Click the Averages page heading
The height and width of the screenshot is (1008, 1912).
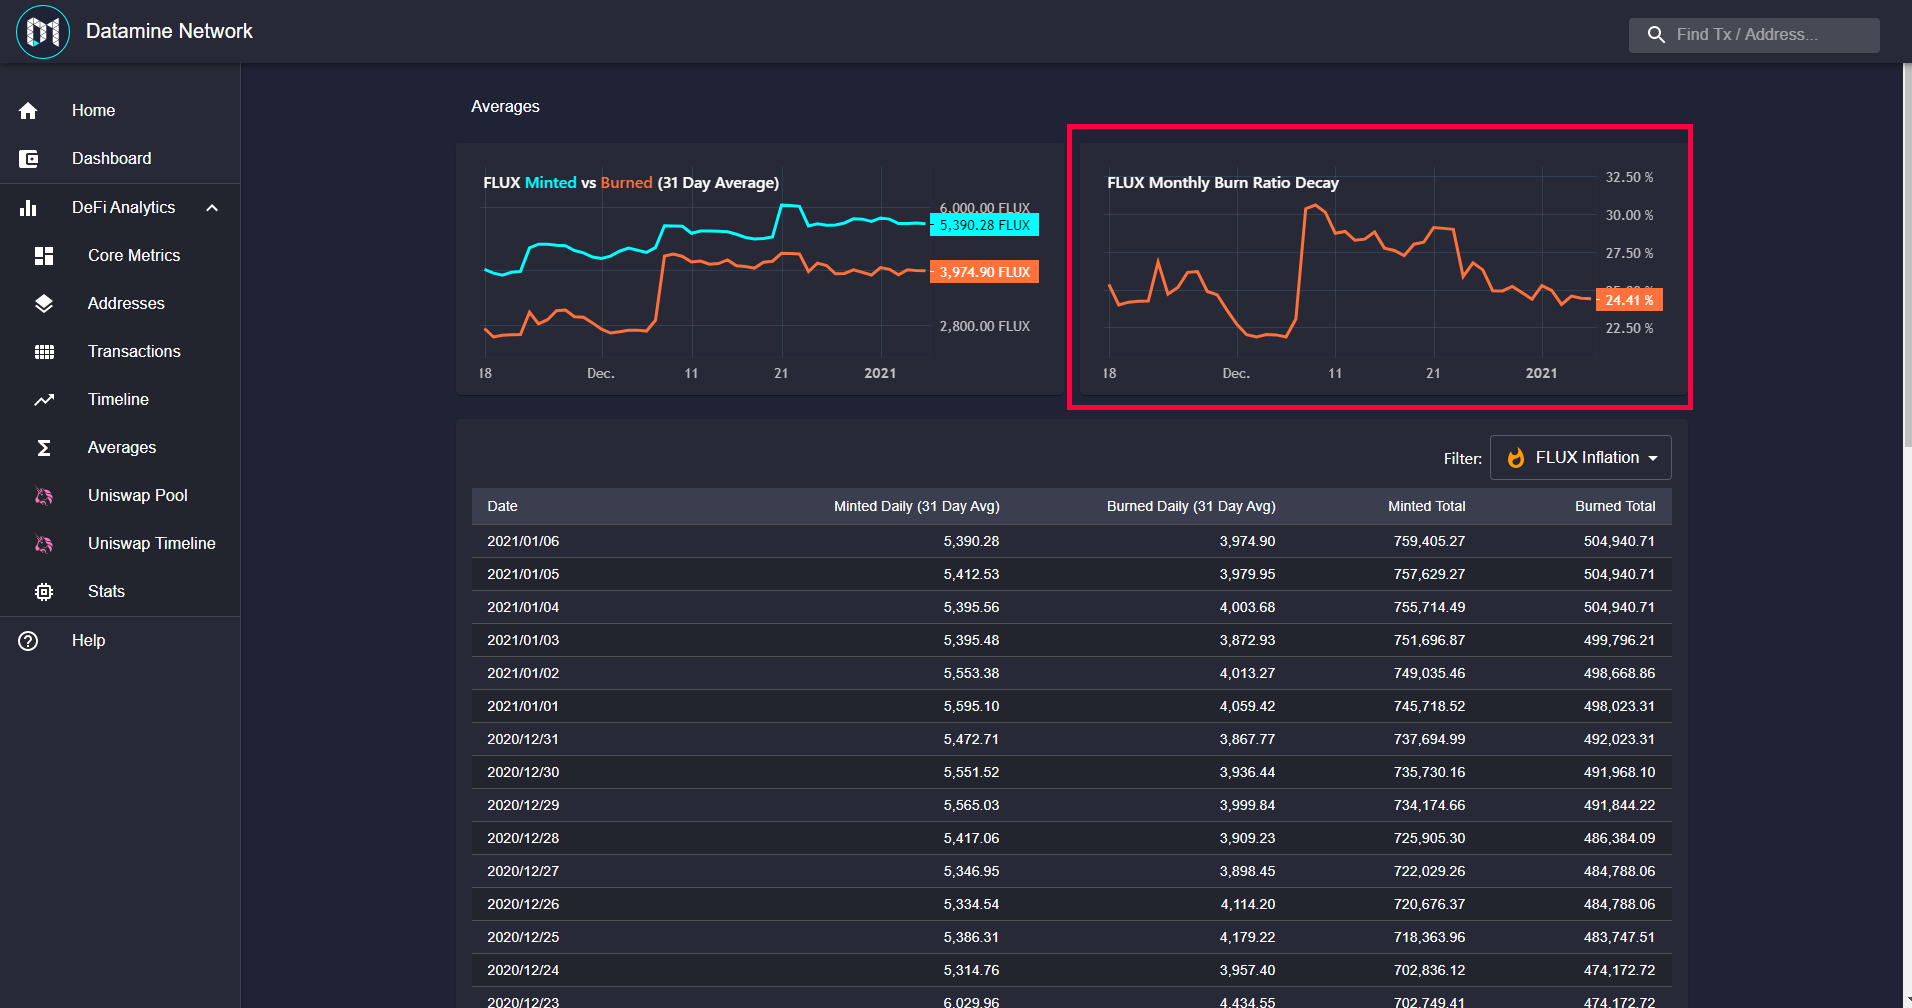click(505, 107)
